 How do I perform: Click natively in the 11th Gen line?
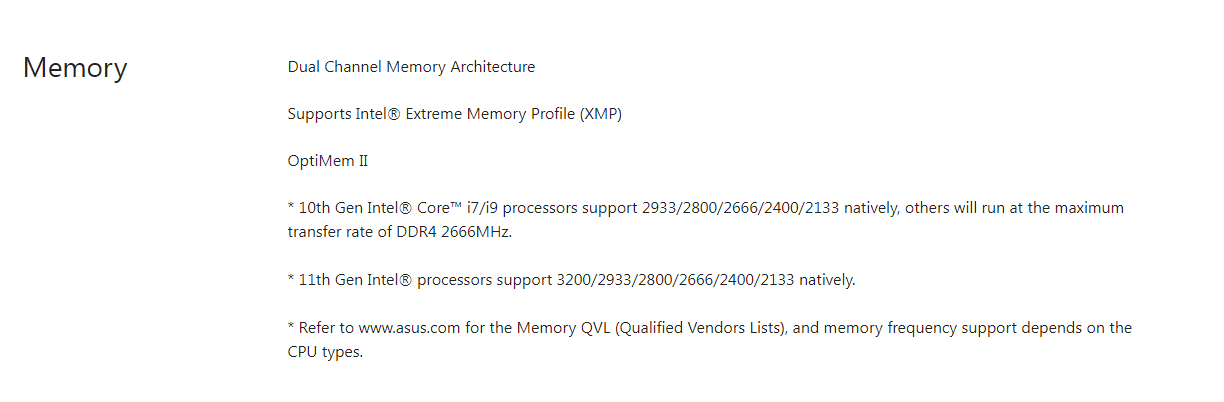pos(826,280)
